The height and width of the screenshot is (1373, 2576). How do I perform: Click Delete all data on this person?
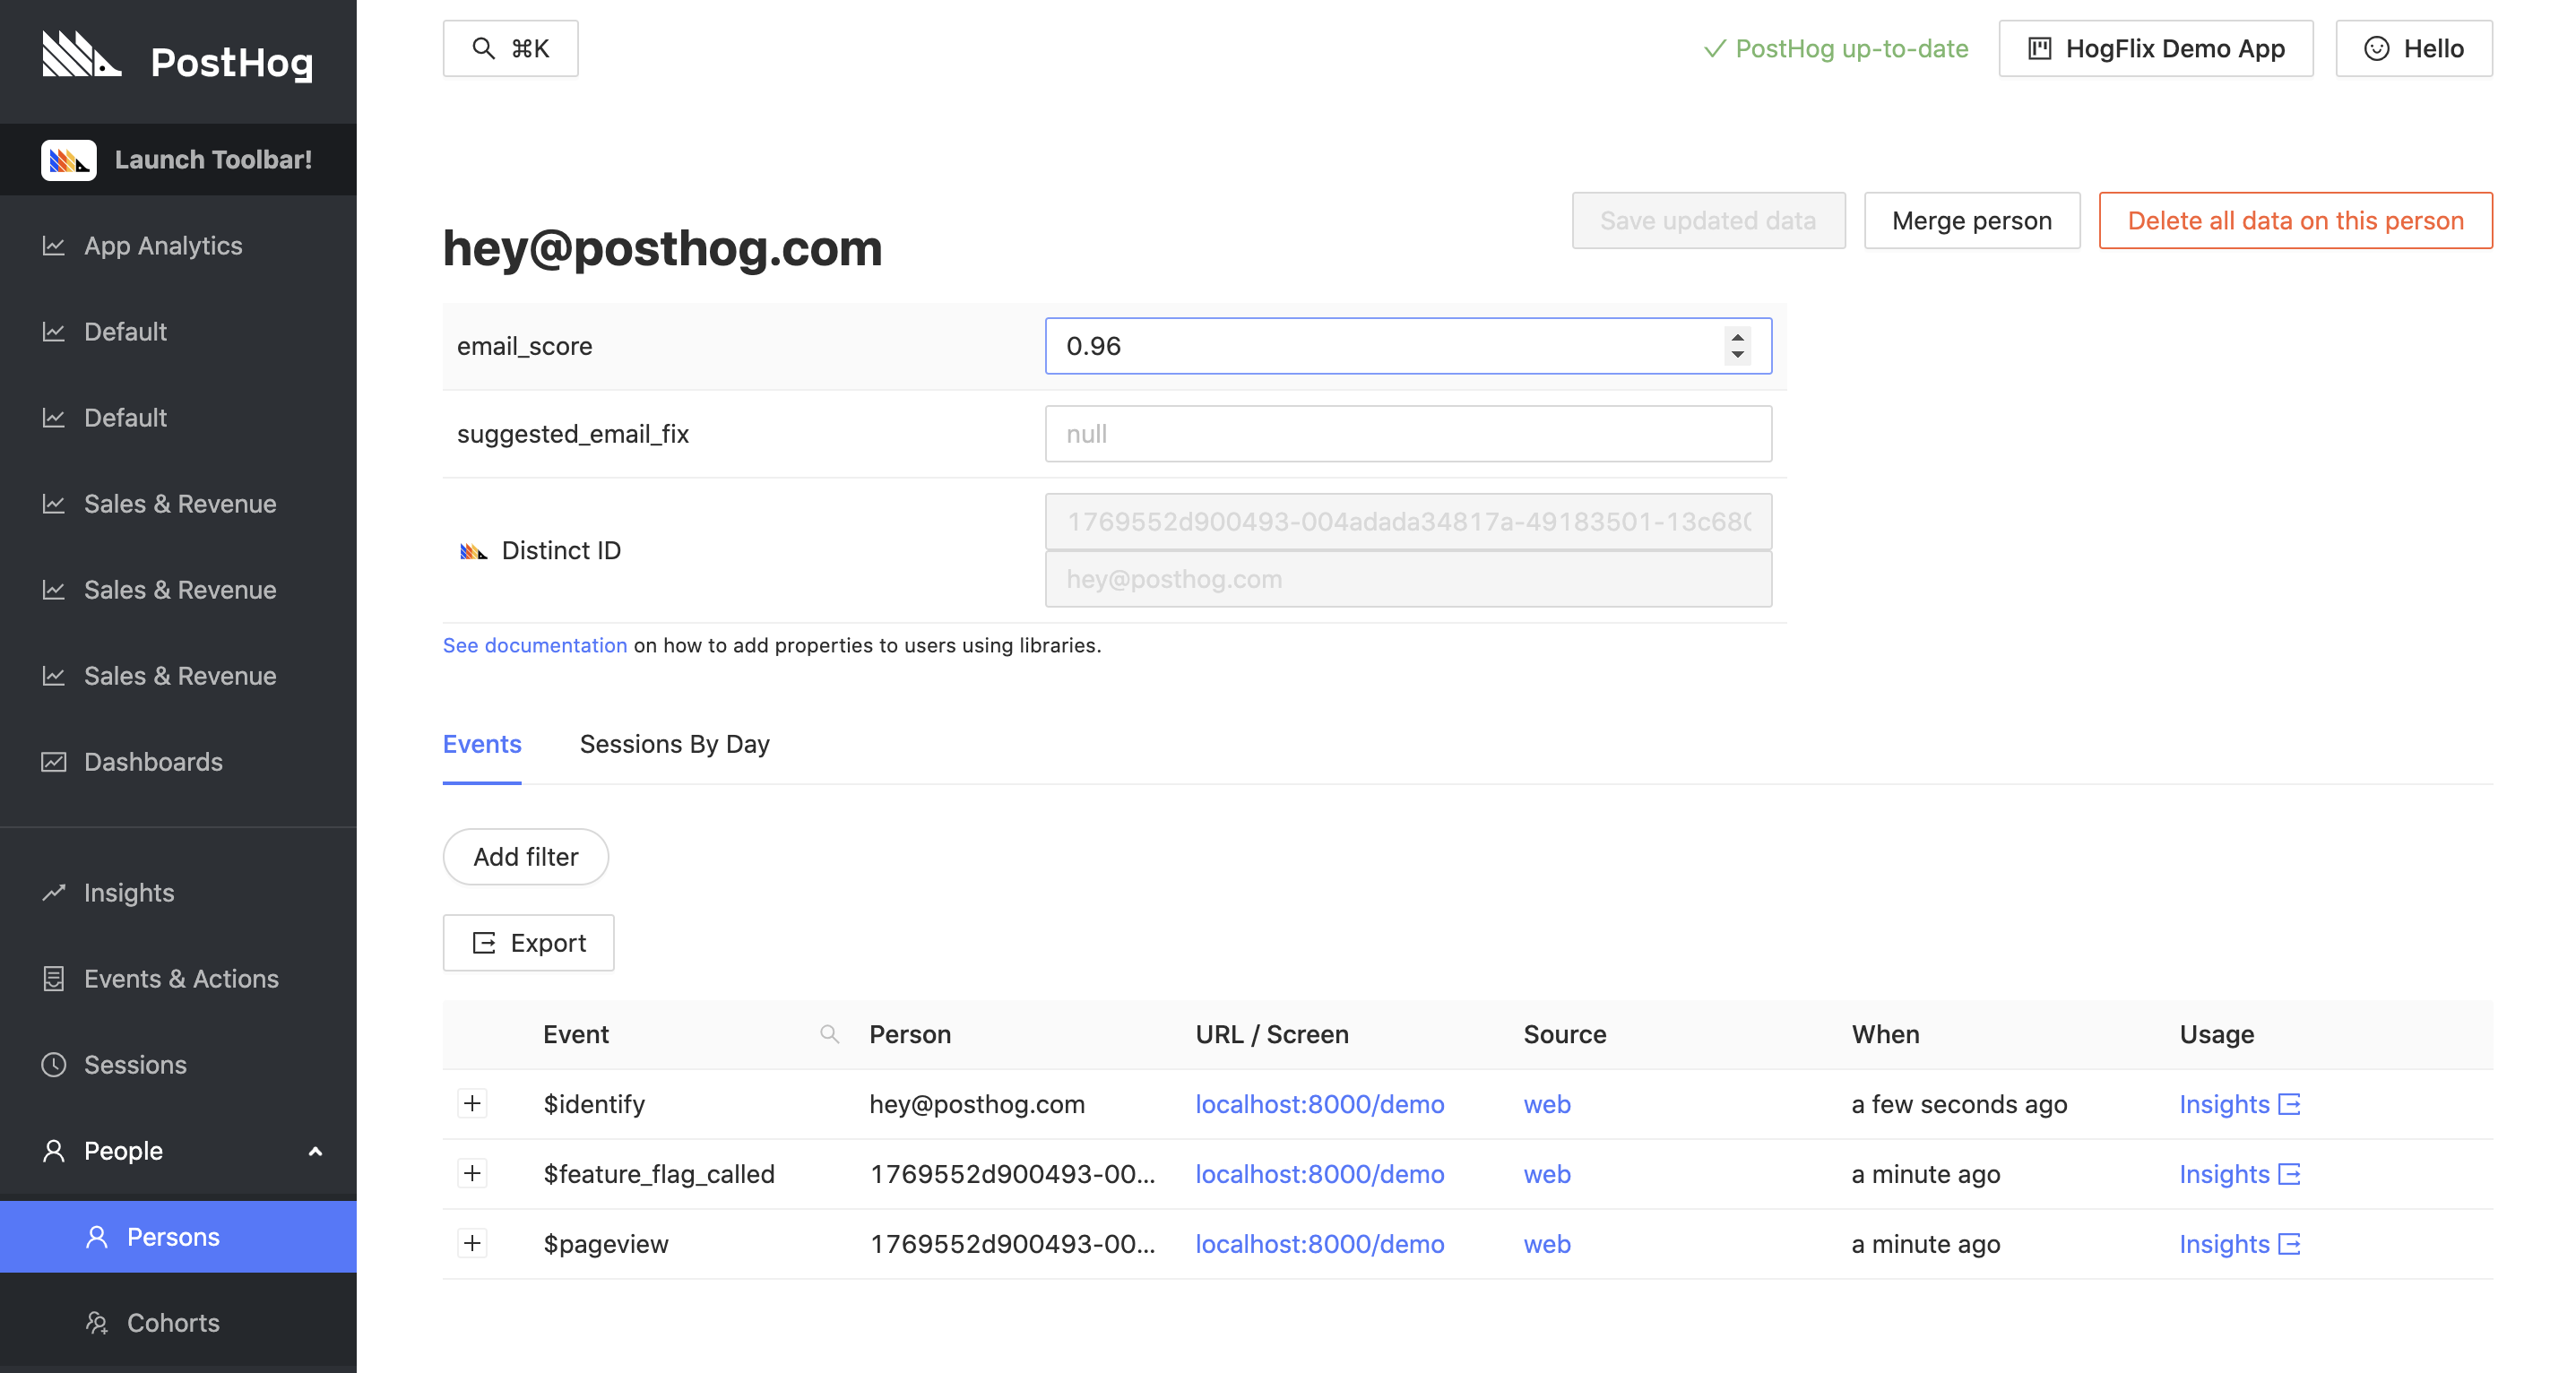pyautogui.click(x=2295, y=221)
